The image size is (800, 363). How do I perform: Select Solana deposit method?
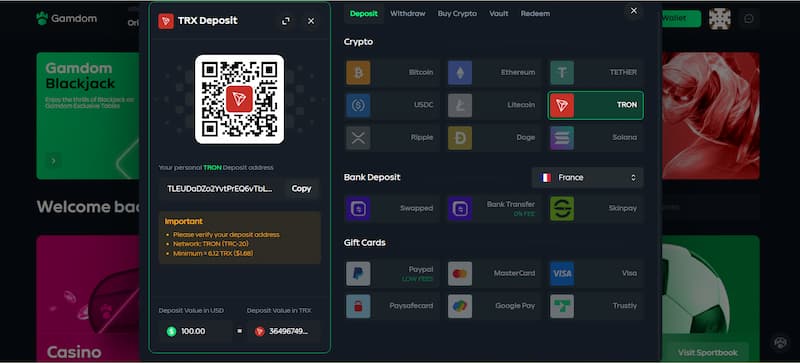[x=596, y=138]
